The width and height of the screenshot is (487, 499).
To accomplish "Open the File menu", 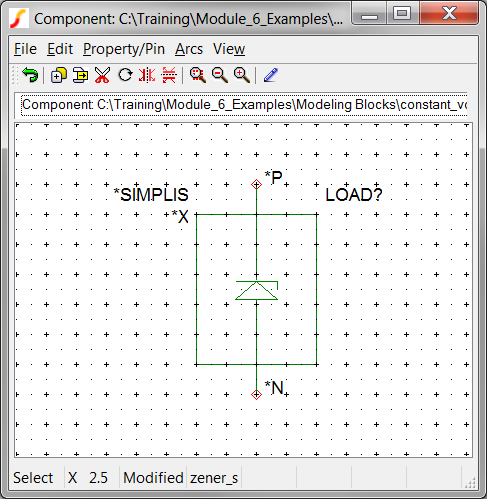I will tap(25, 49).
